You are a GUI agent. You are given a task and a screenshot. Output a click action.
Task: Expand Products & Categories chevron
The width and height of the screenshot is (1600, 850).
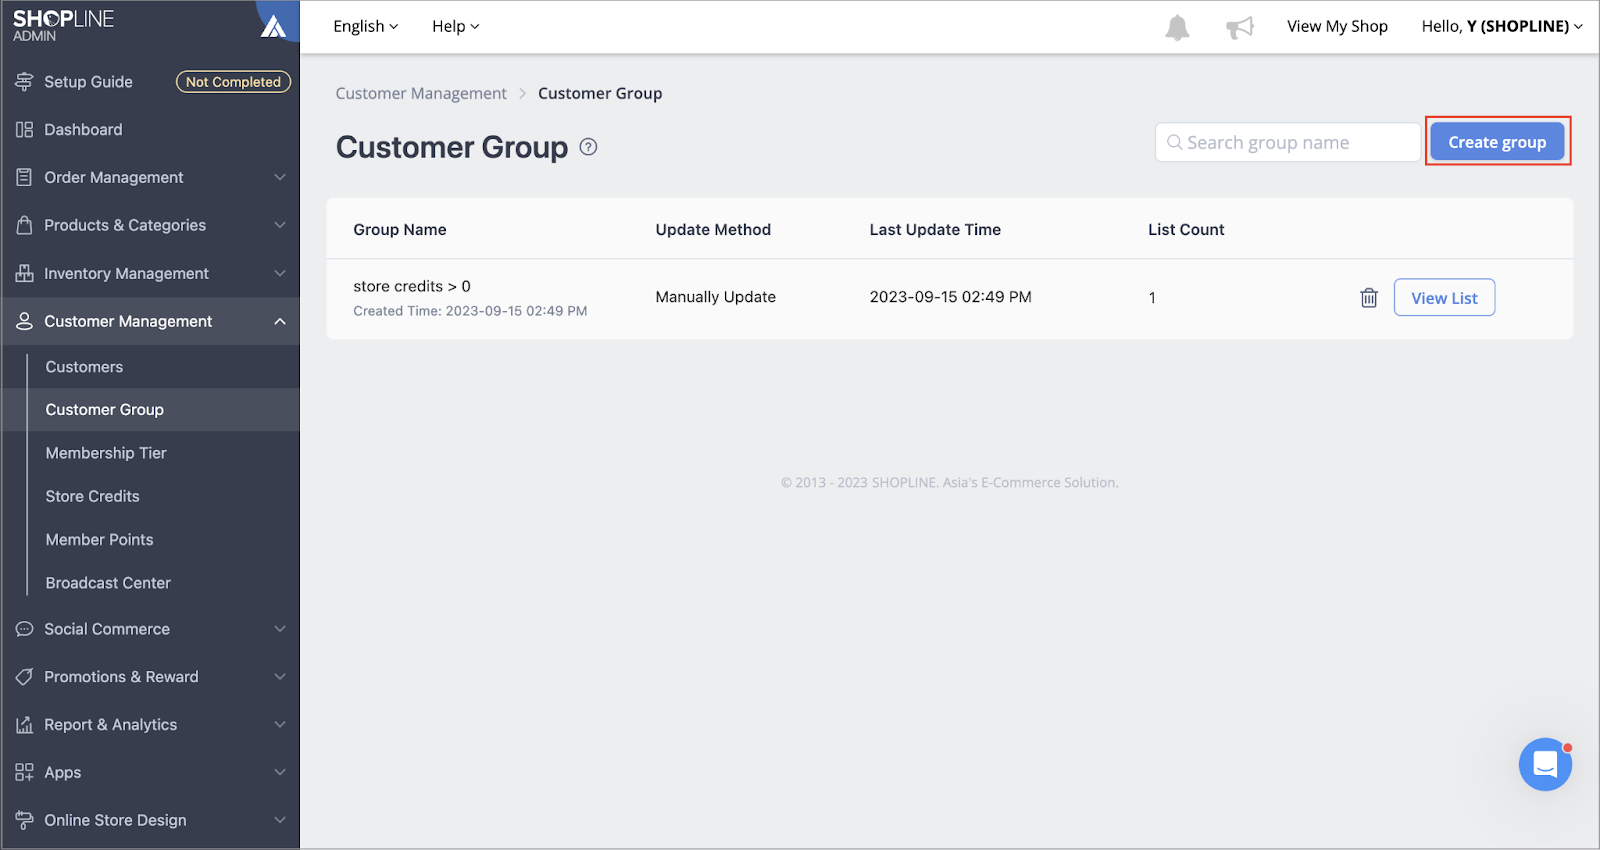click(x=280, y=225)
